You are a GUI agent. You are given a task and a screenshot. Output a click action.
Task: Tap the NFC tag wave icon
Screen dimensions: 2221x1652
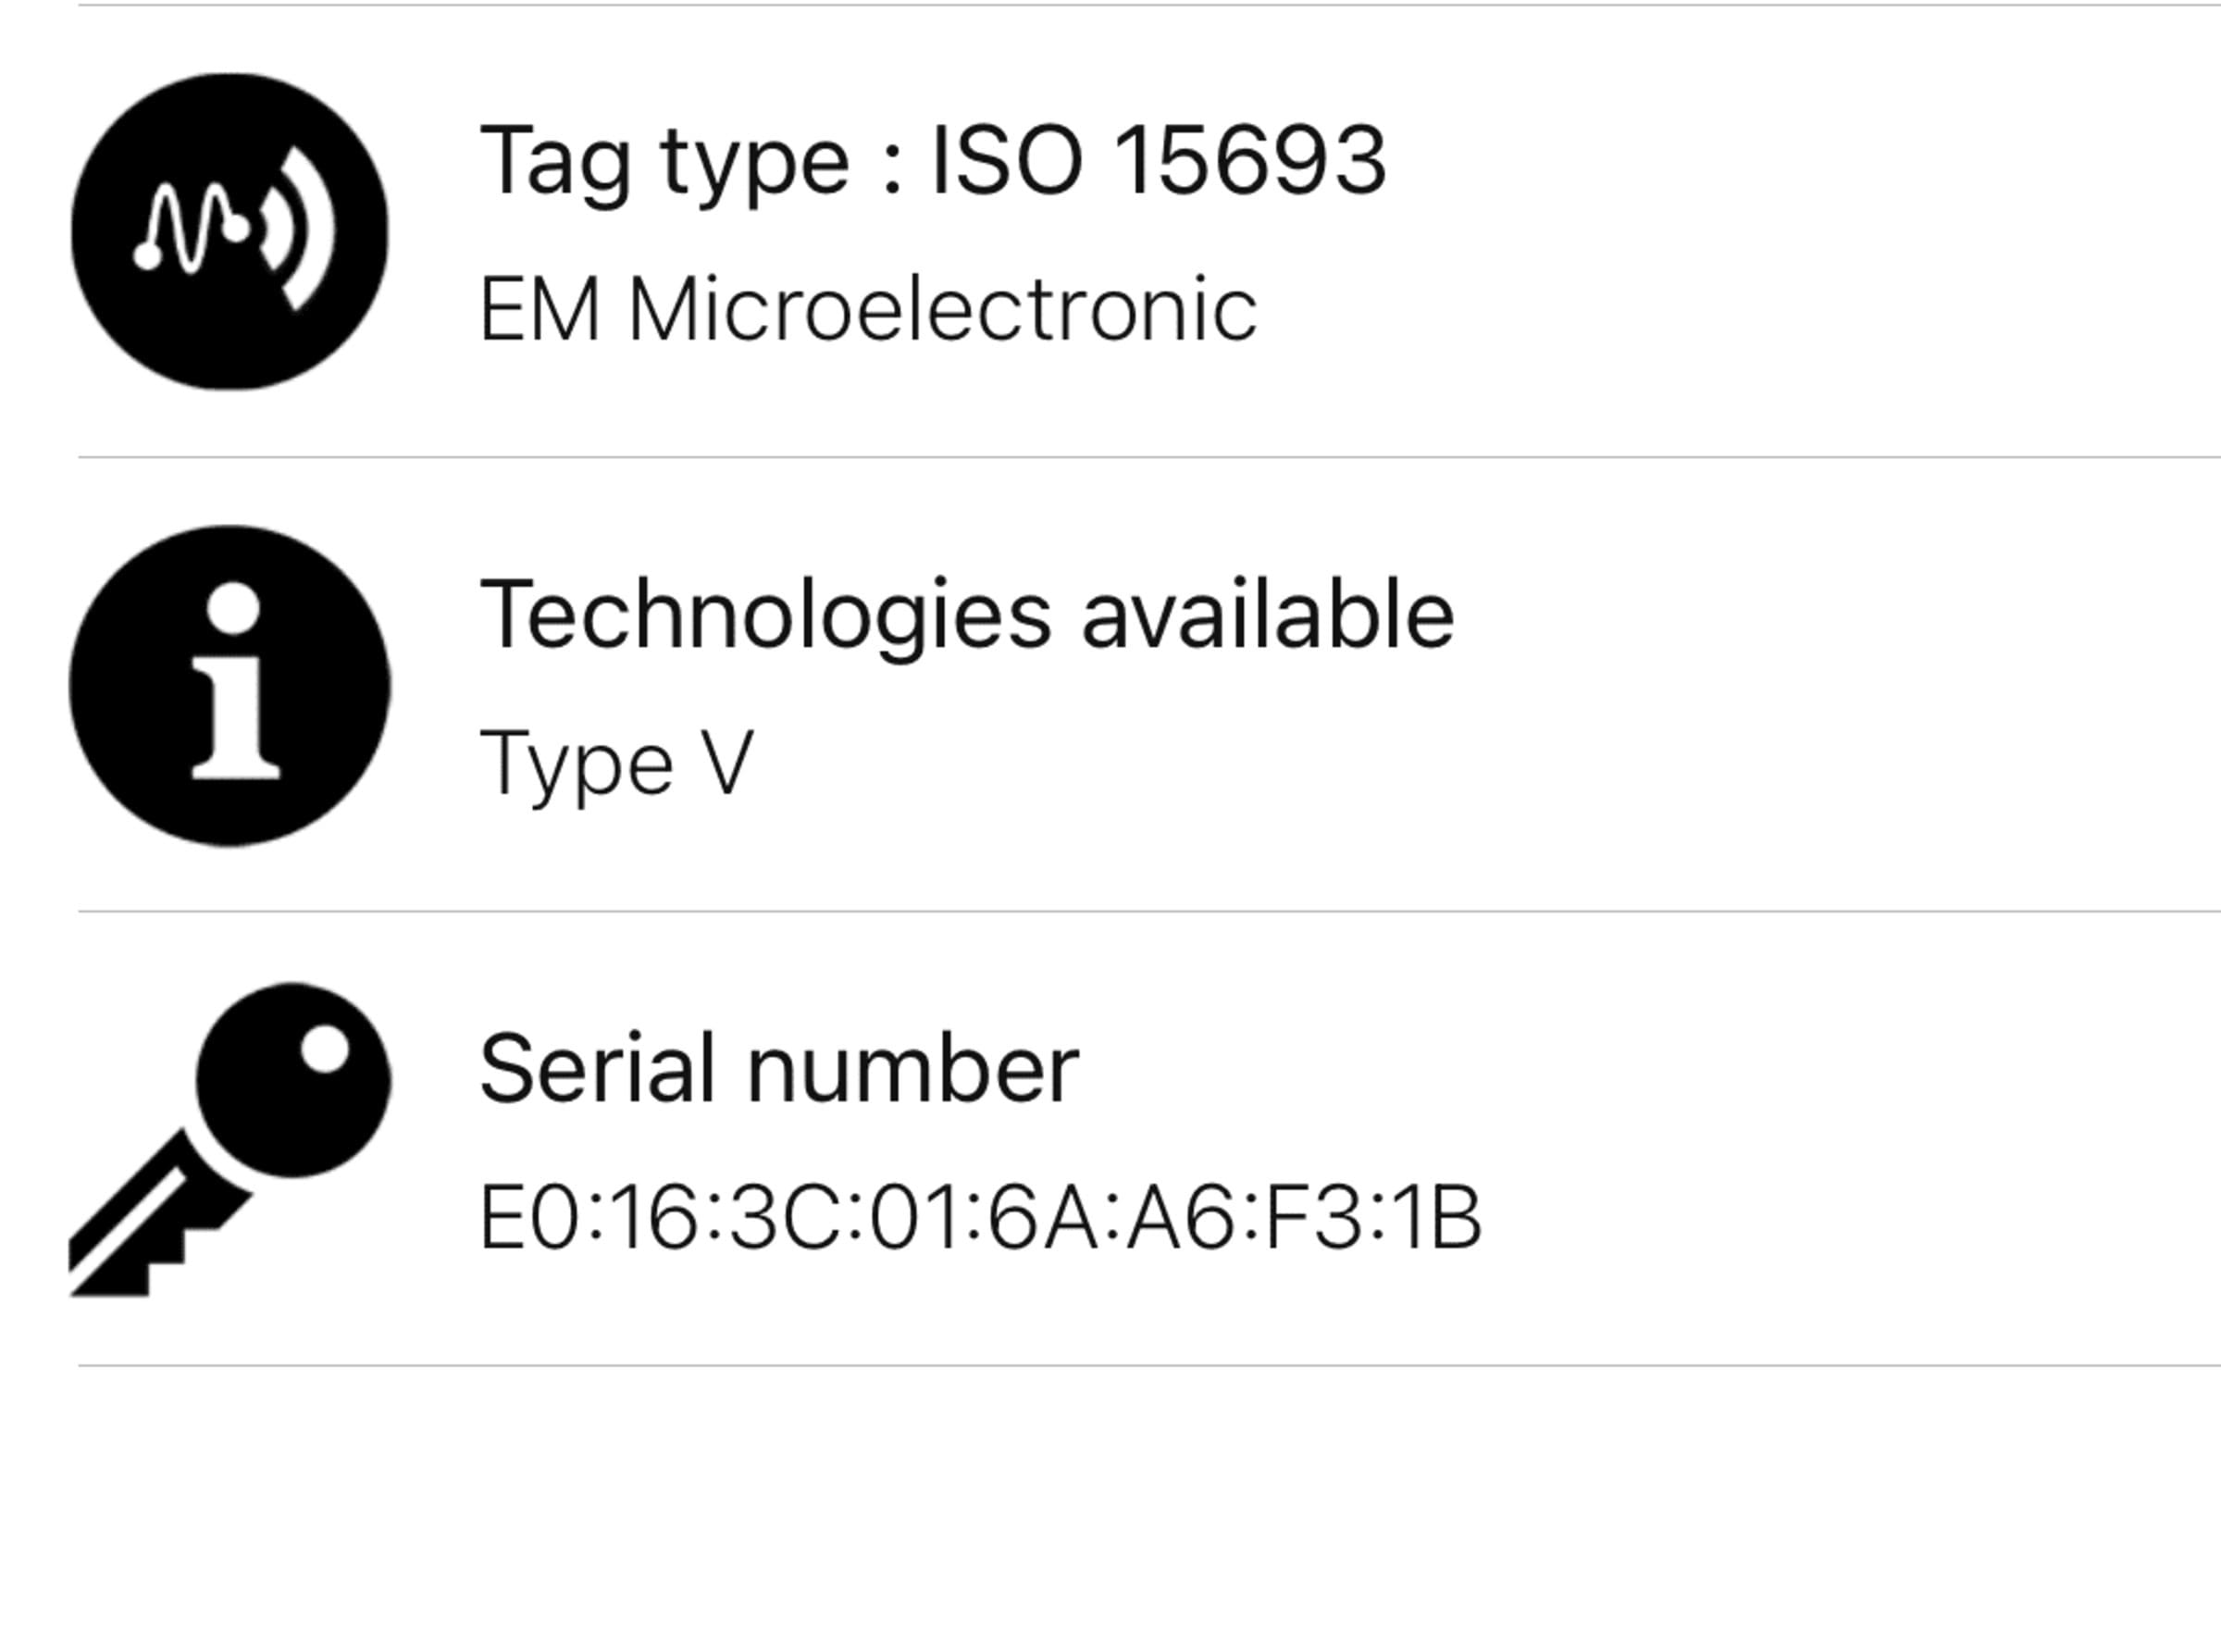point(230,231)
